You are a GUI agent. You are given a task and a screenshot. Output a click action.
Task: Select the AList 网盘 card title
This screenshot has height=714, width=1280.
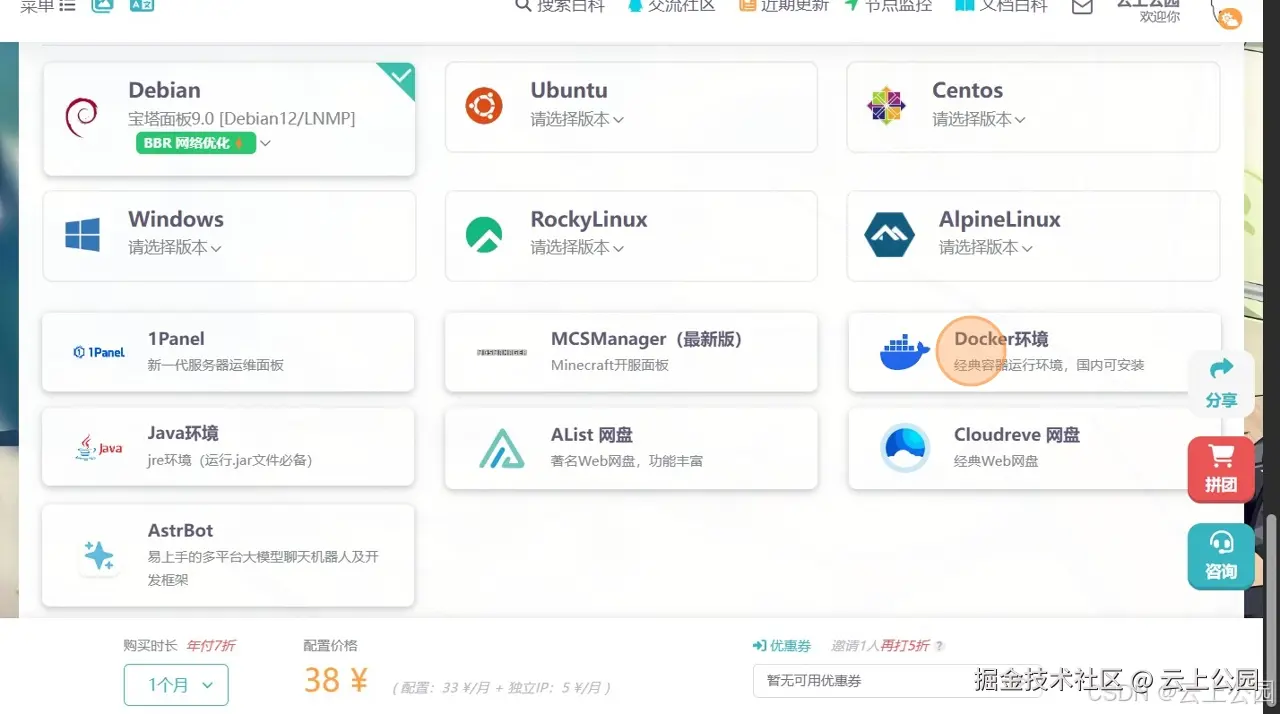[591, 435]
